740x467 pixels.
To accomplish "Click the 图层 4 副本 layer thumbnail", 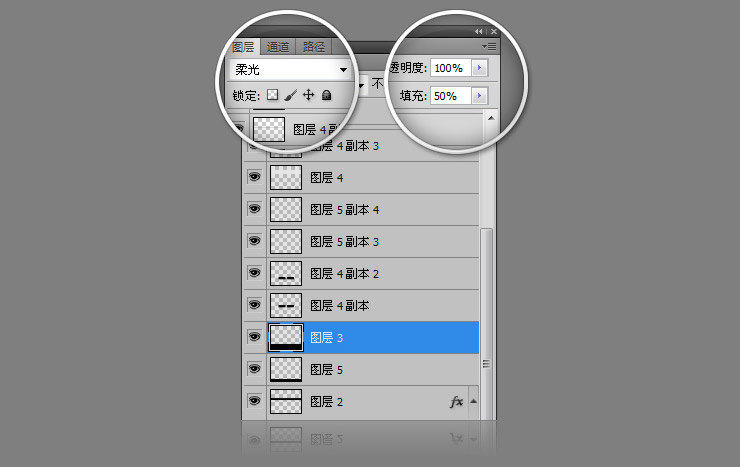I will [287, 305].
